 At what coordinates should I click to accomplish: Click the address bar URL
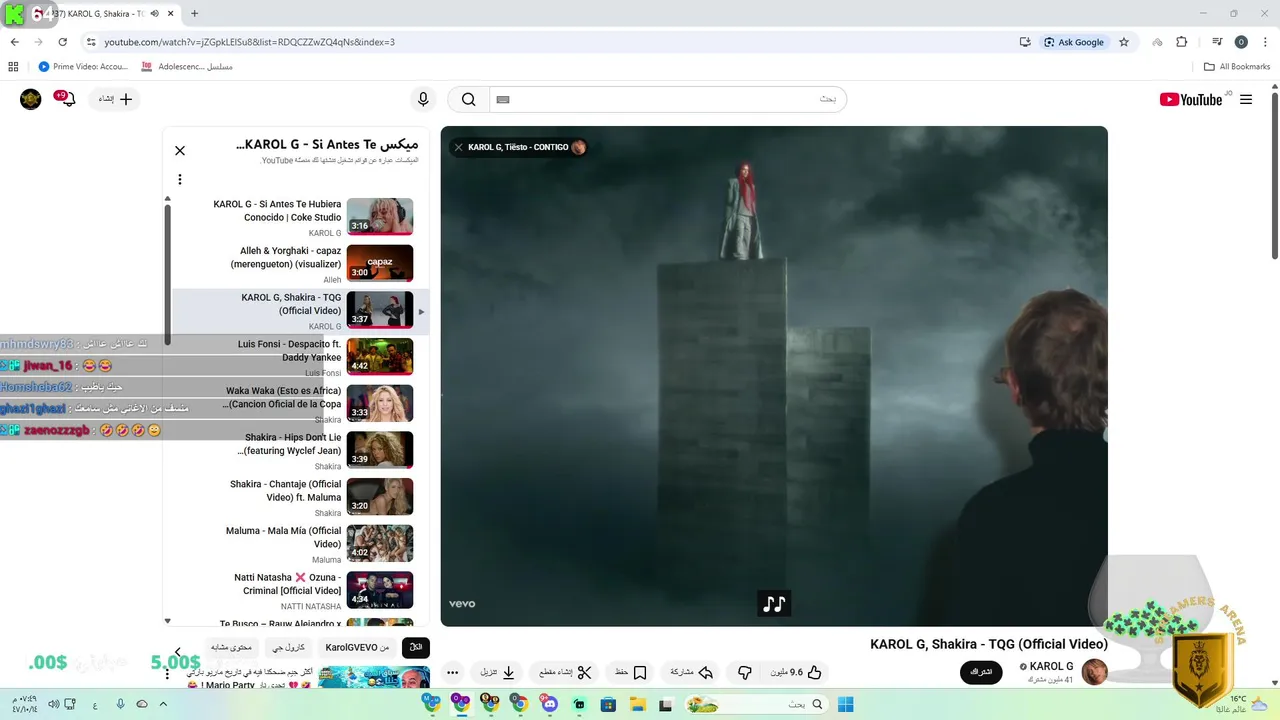coord(250,42)
